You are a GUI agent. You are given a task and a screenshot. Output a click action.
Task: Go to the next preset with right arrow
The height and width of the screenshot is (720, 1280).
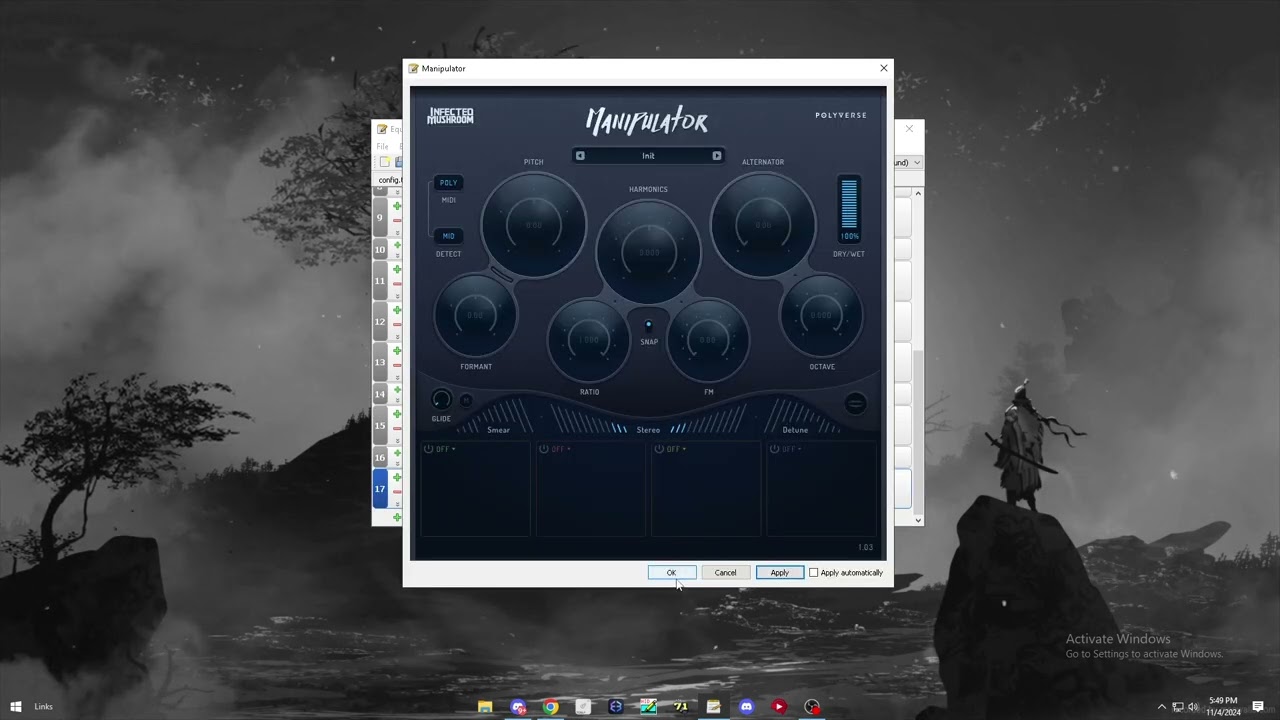point(716,156)
